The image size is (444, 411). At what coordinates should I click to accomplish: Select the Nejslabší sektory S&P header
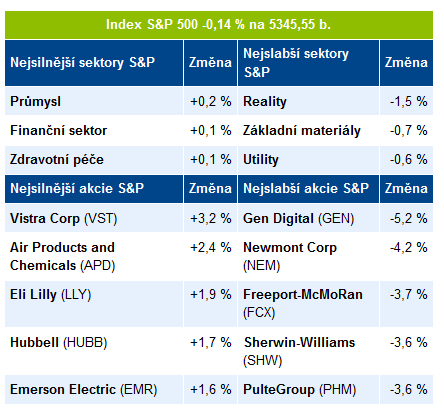(x=308, y=63)
